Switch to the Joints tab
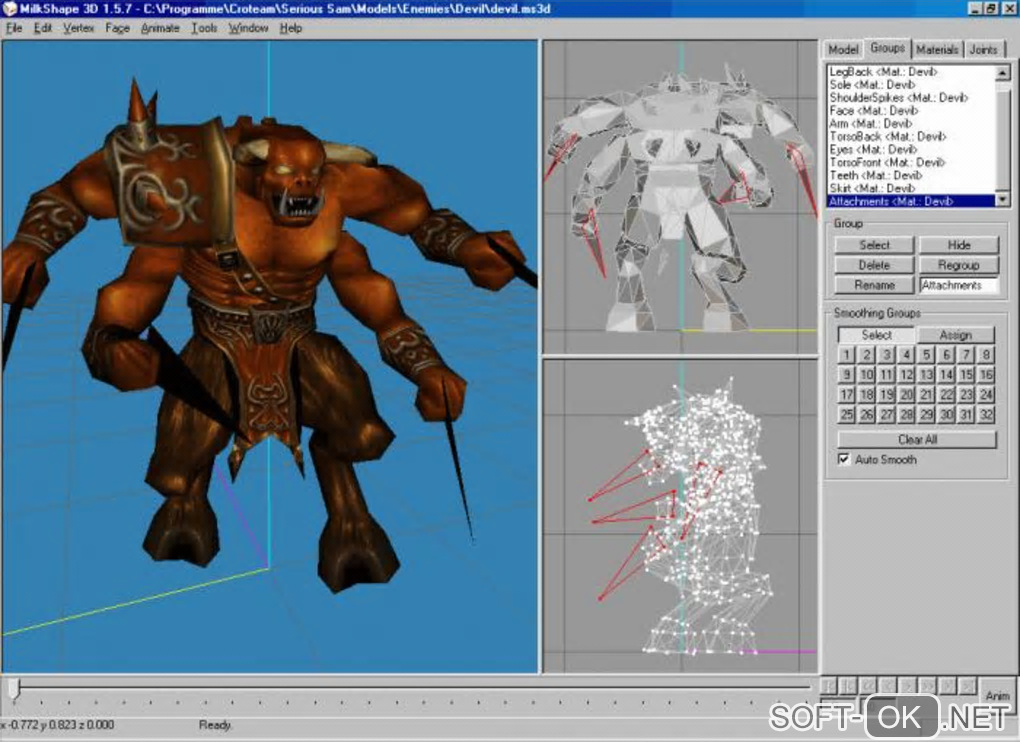The image size is (1020, 742). [983, 49]
